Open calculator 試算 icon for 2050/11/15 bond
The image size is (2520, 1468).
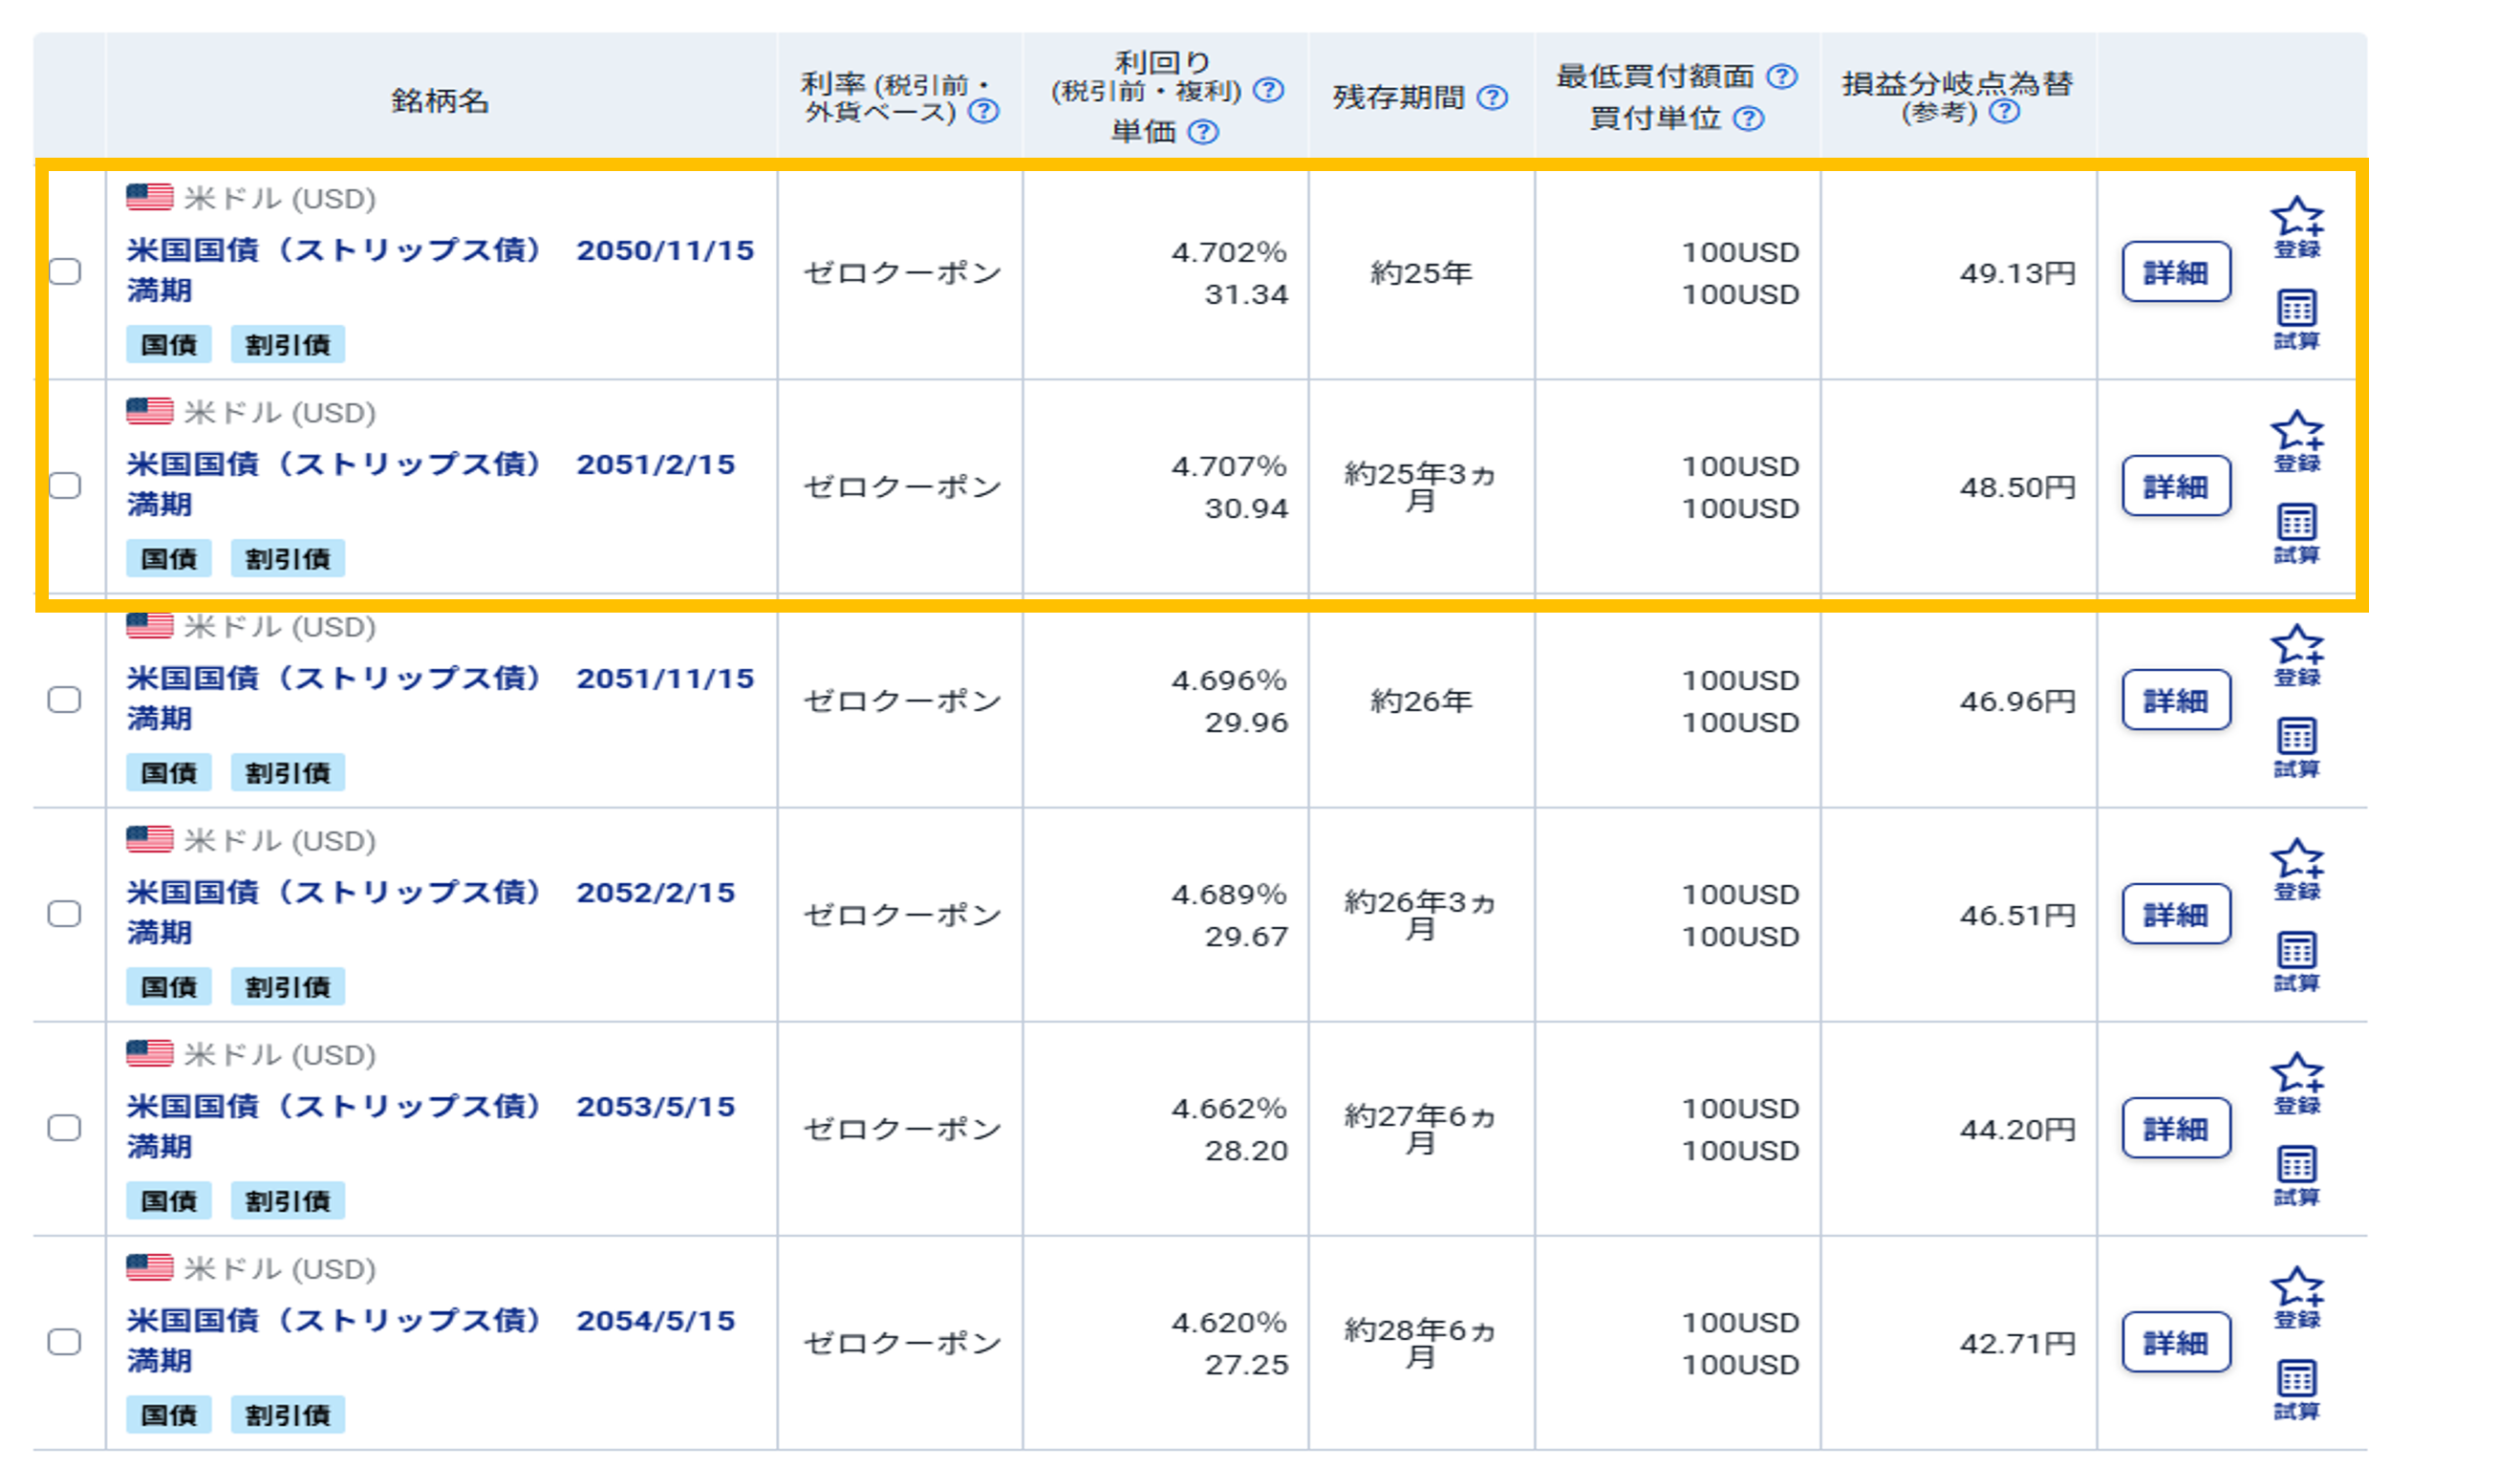[2297, 309]
